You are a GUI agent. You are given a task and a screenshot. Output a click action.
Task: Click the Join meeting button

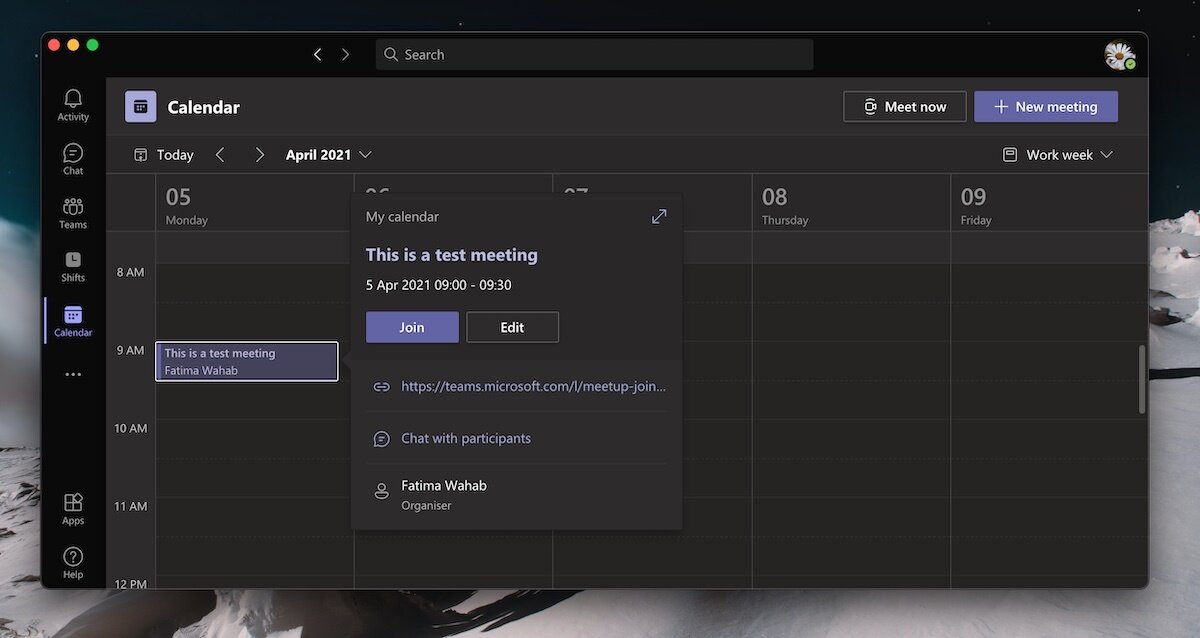[412, 327]
